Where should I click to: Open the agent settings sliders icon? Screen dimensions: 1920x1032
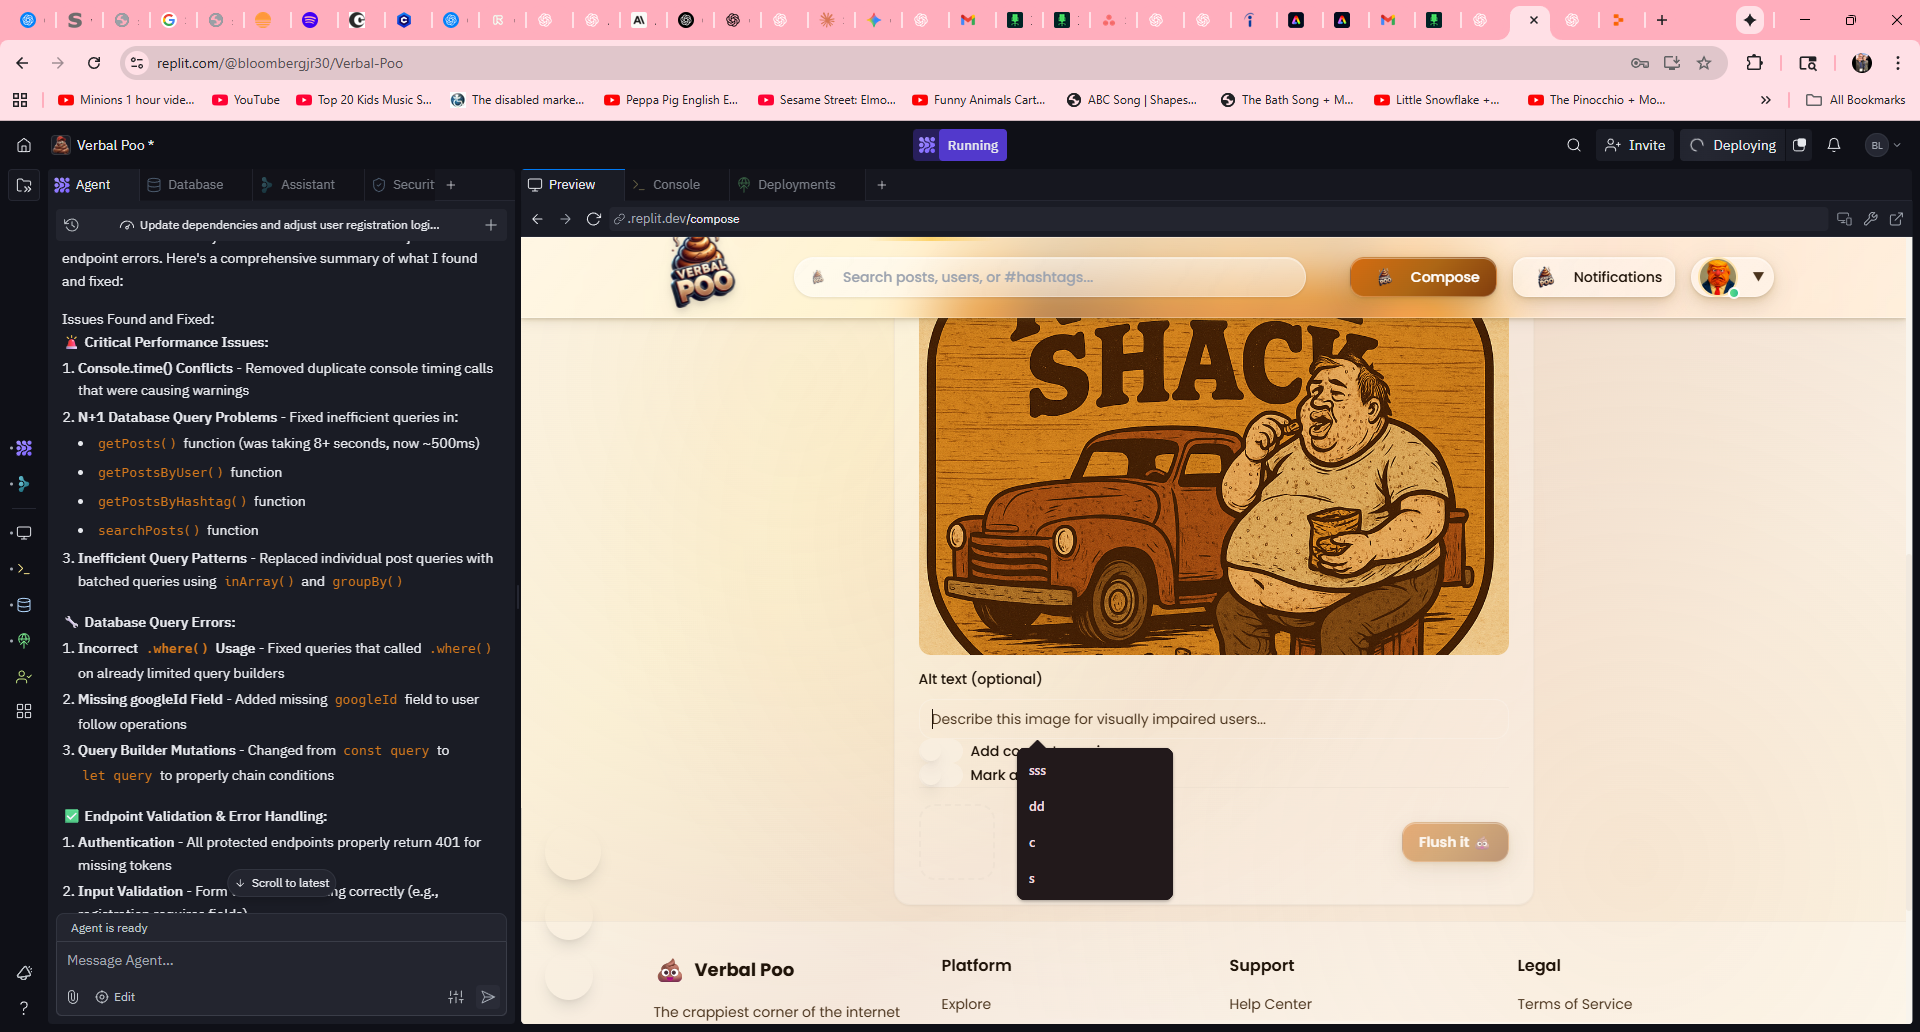(x=456, y=997)
